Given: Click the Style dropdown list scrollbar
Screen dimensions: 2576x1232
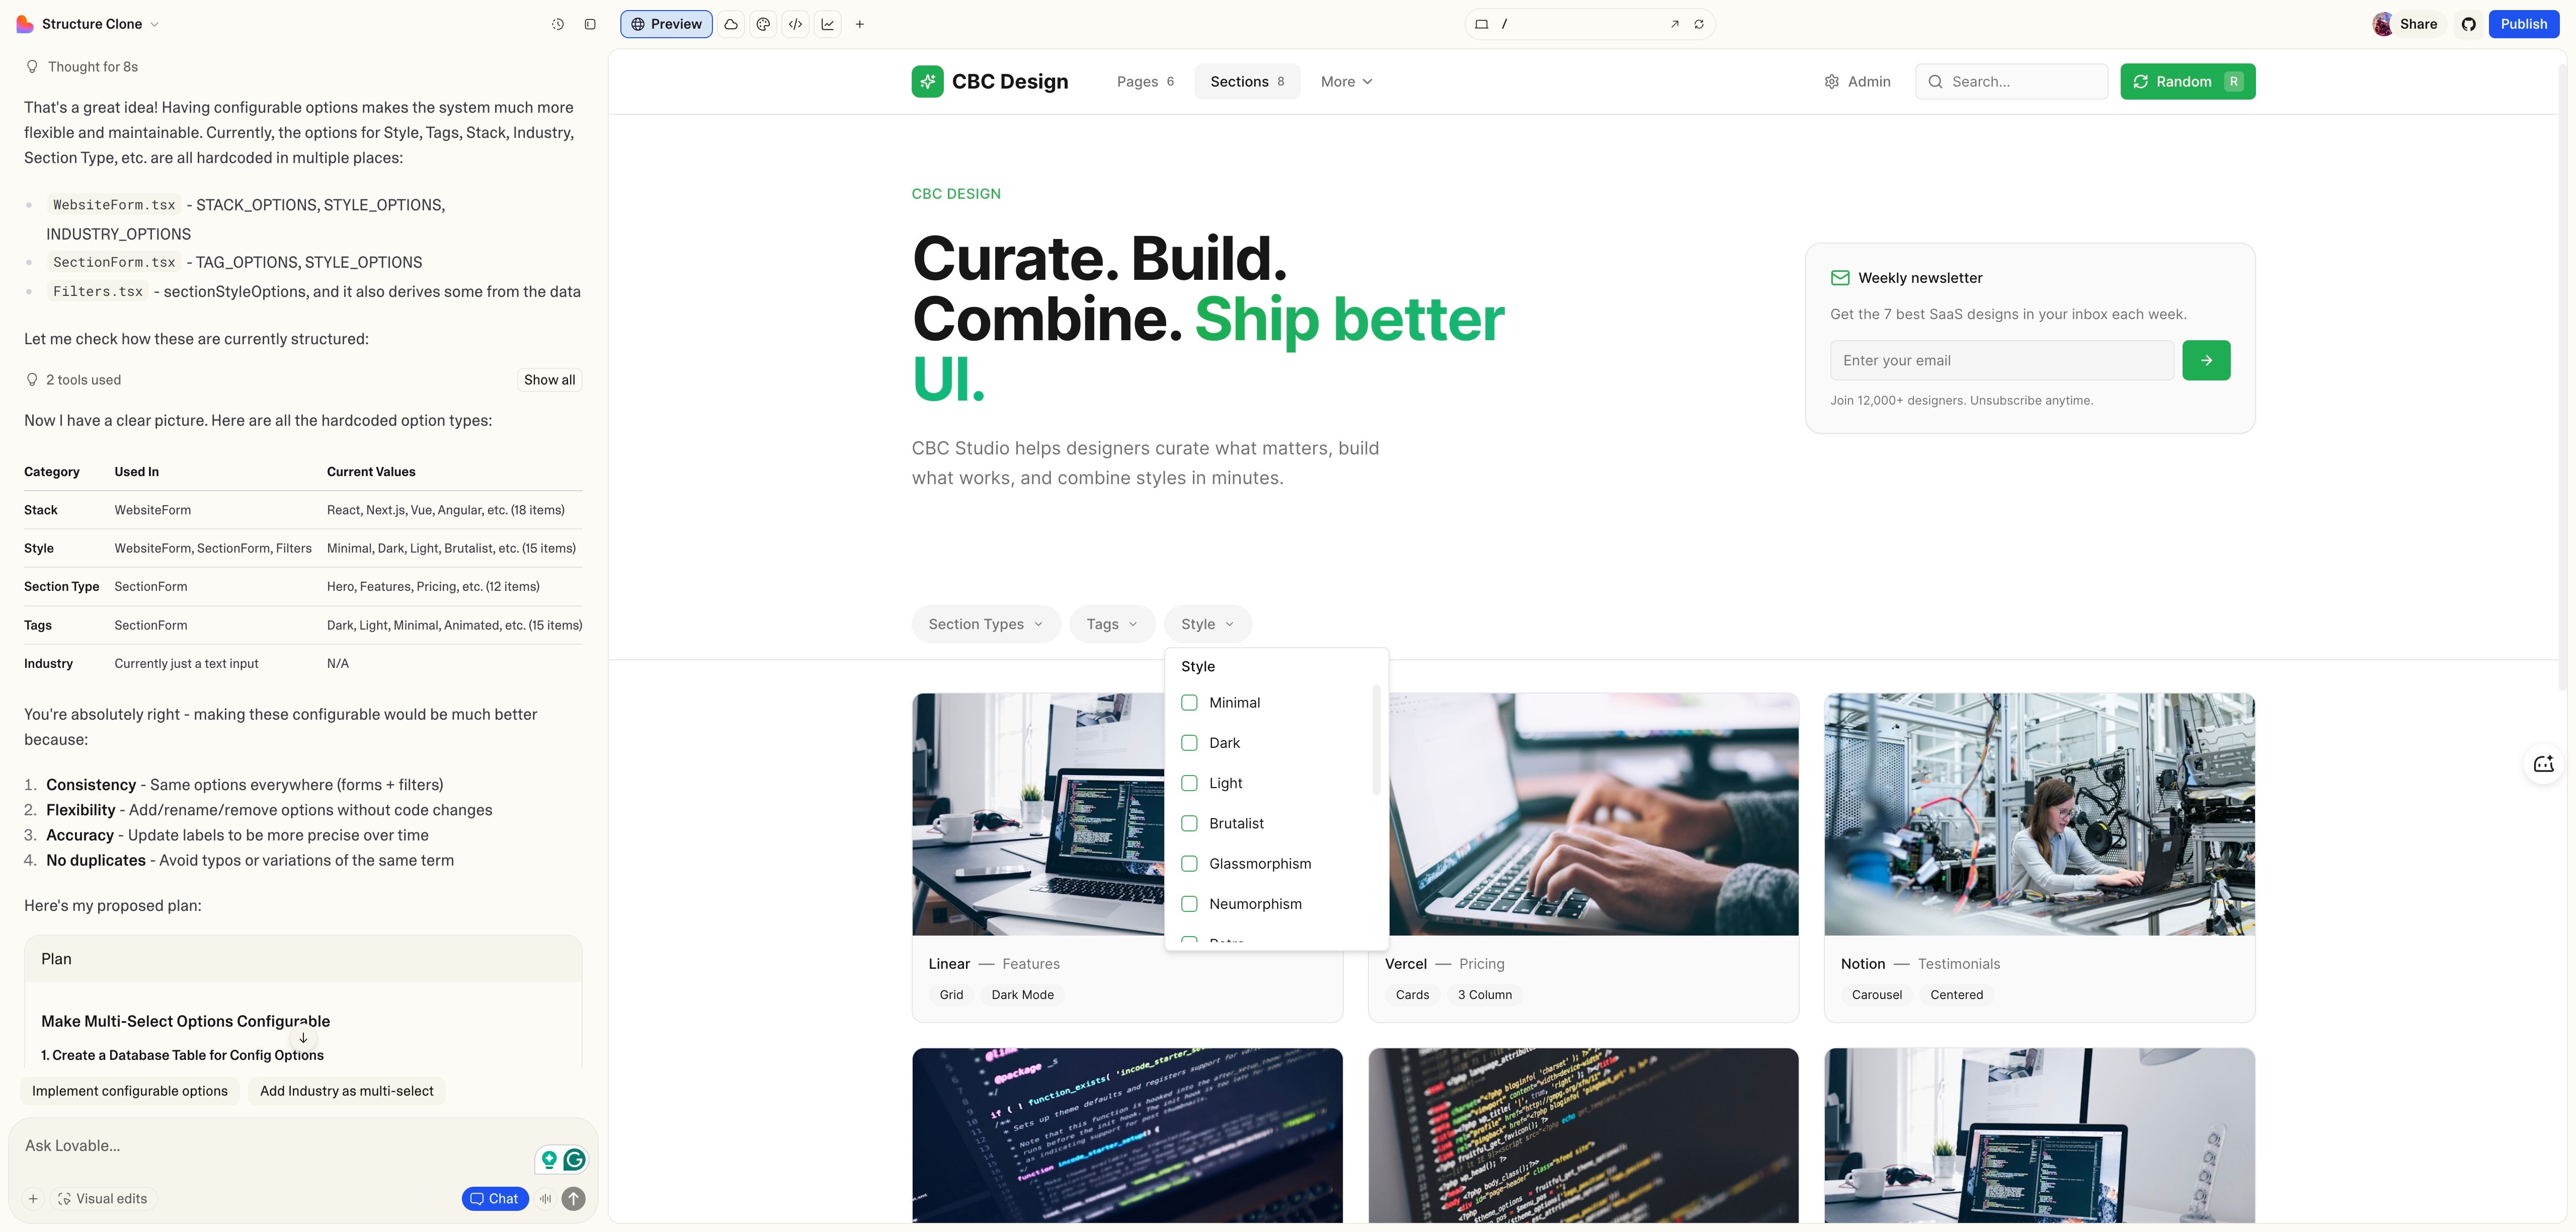Looking at the screenshot, I should point(1376,740).
